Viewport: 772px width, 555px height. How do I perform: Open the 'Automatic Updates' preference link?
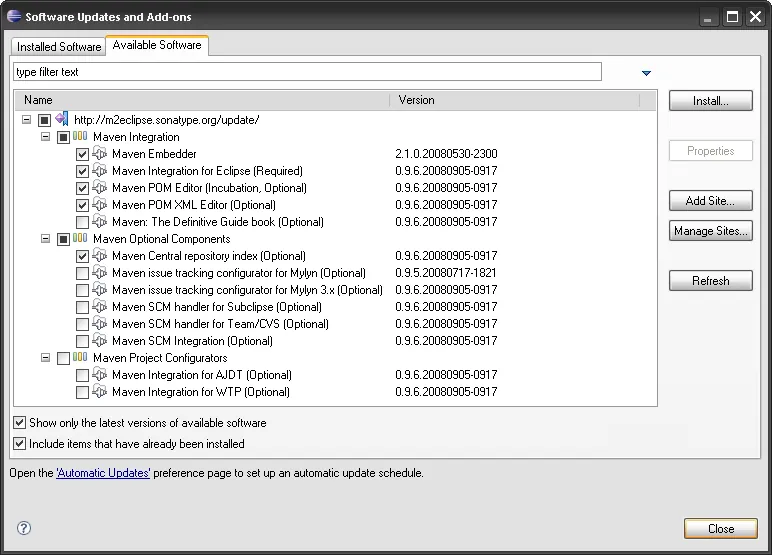(x=103, y=473)
